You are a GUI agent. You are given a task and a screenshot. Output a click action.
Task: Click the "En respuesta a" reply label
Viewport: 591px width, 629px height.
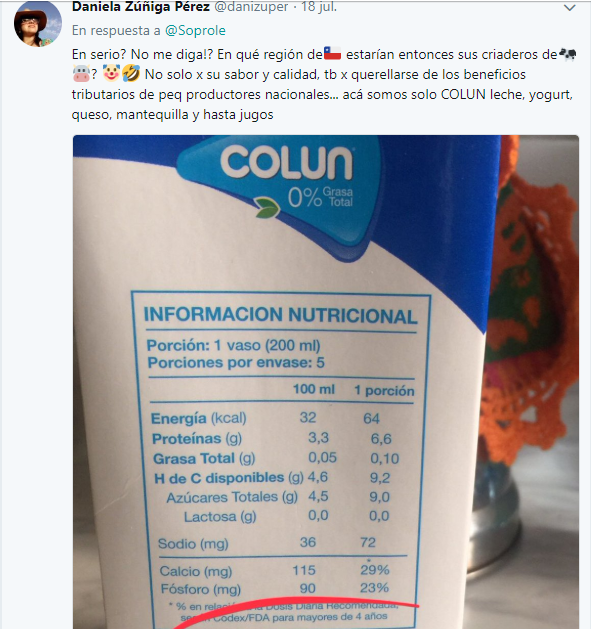[x=116, y=30]
